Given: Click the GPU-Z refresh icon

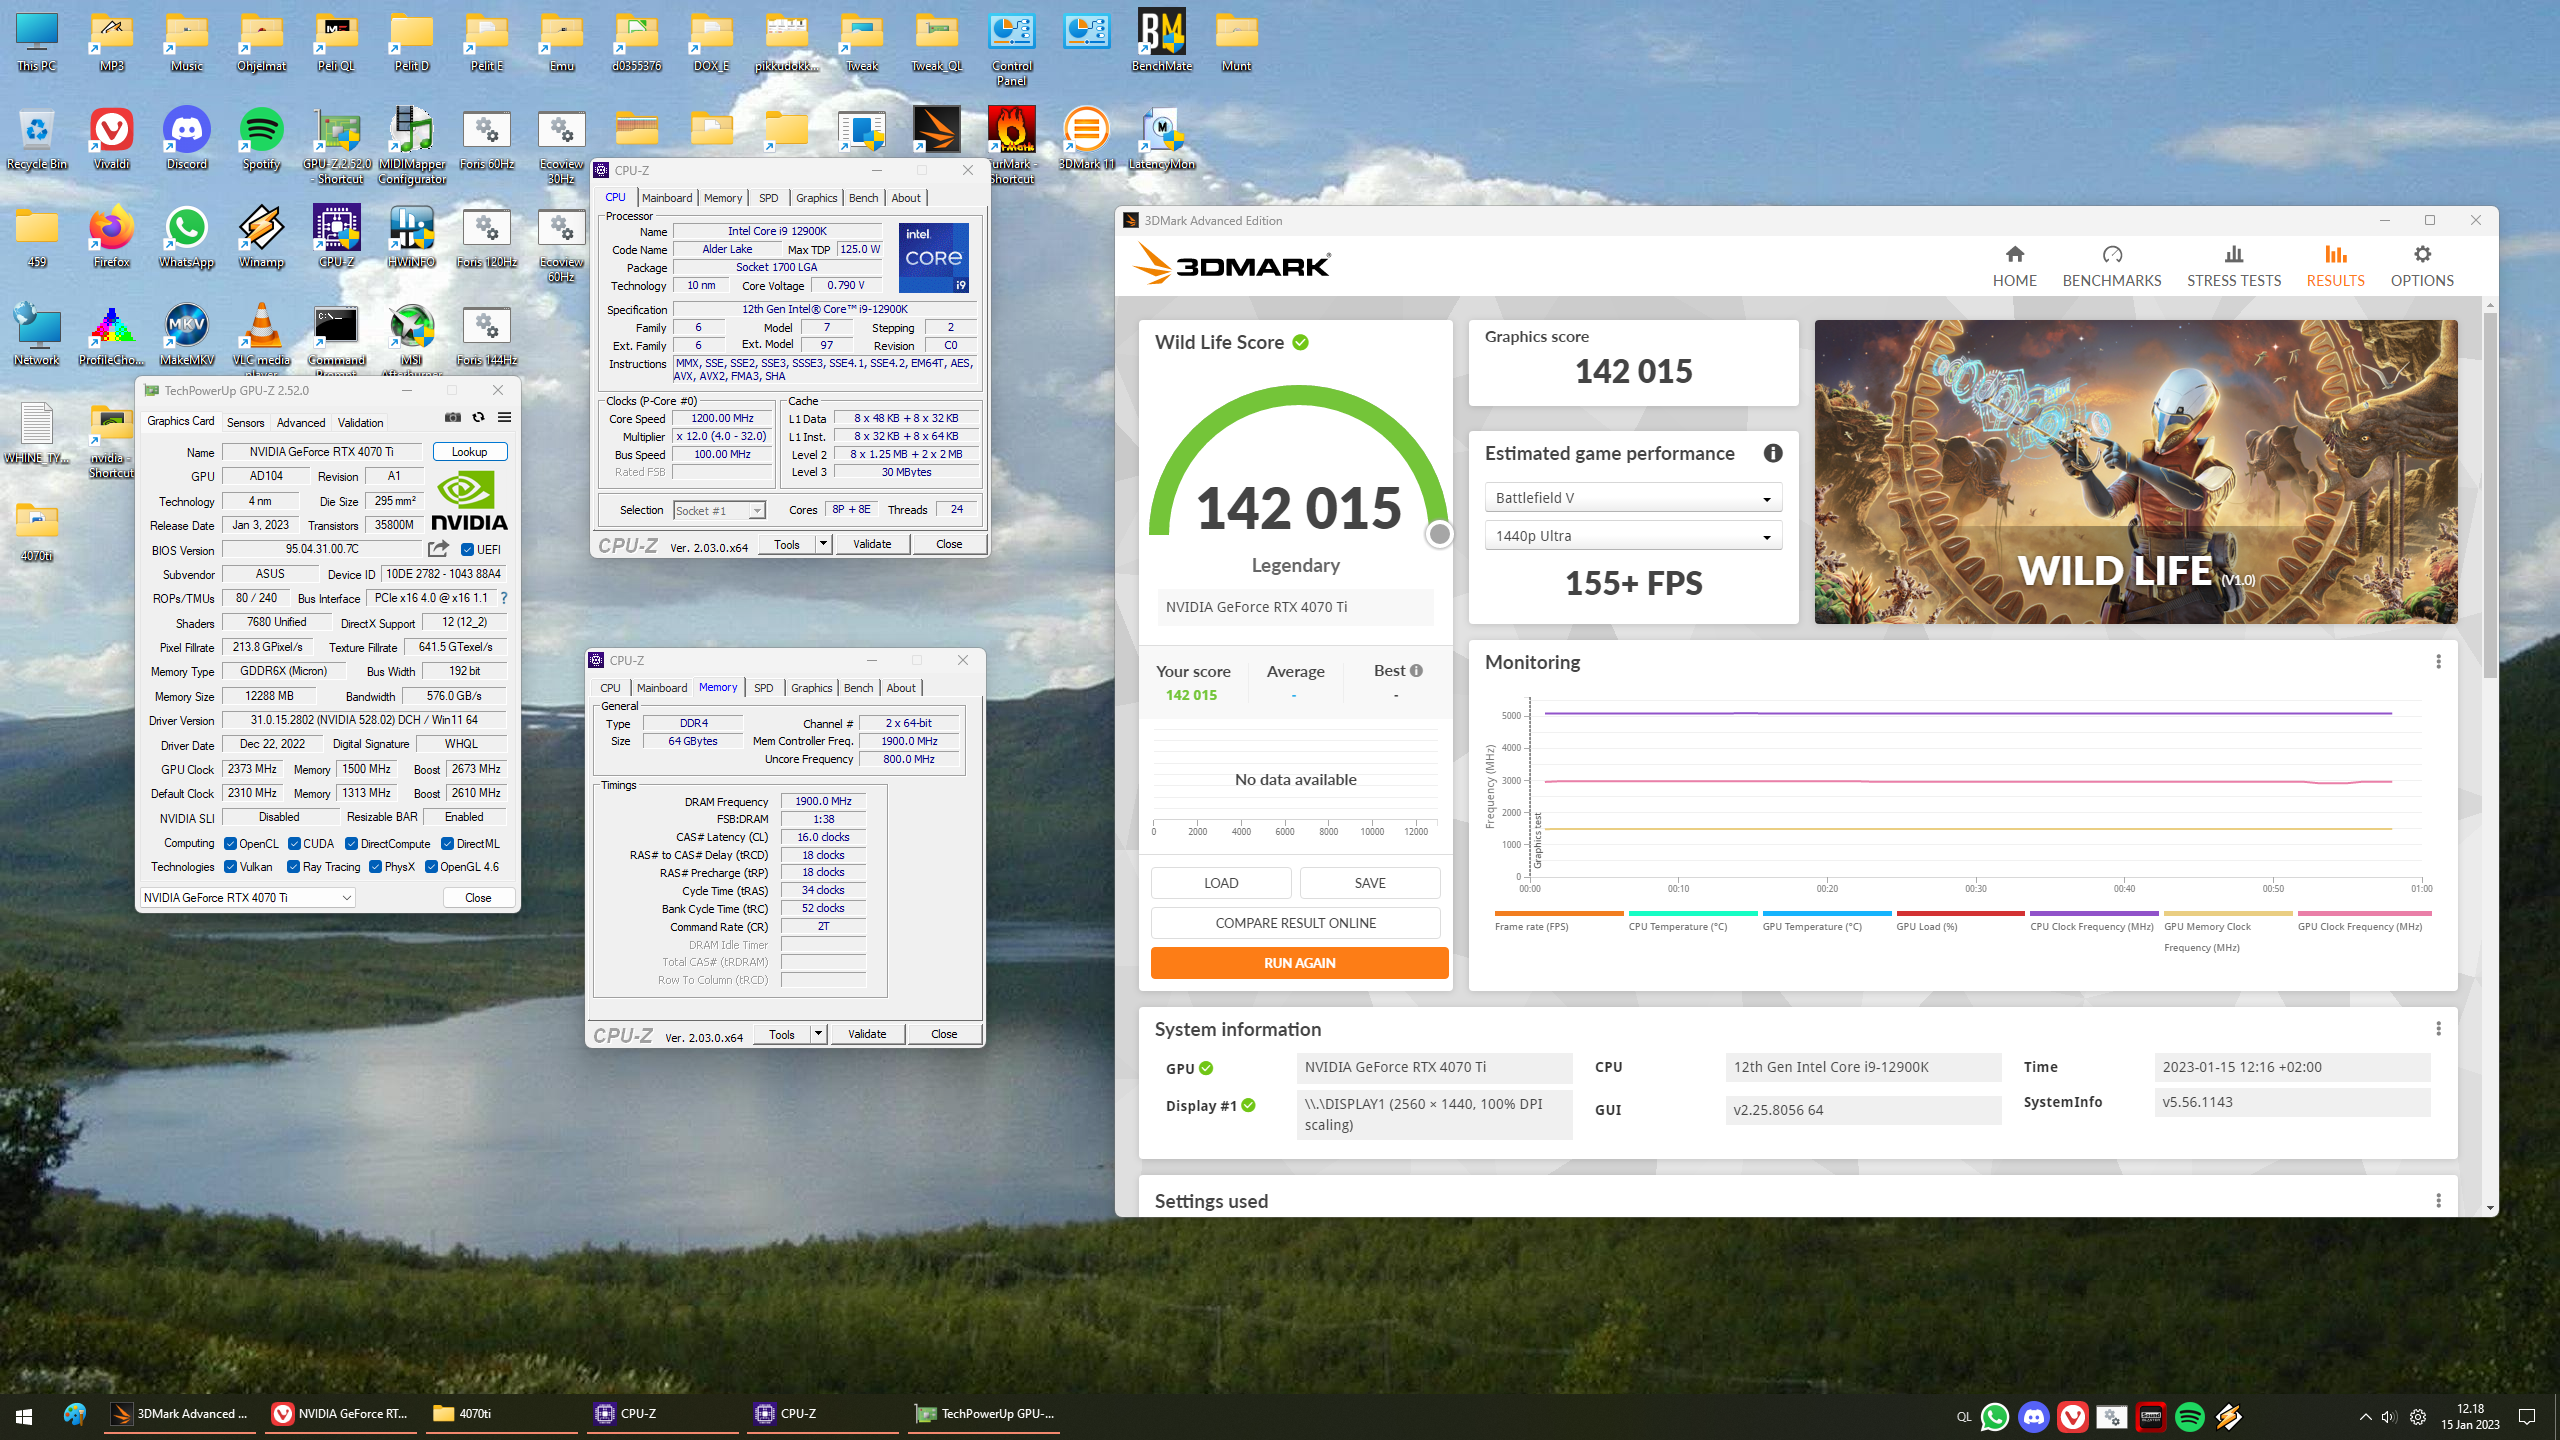Looking at the screenshot, I should 478,418.
